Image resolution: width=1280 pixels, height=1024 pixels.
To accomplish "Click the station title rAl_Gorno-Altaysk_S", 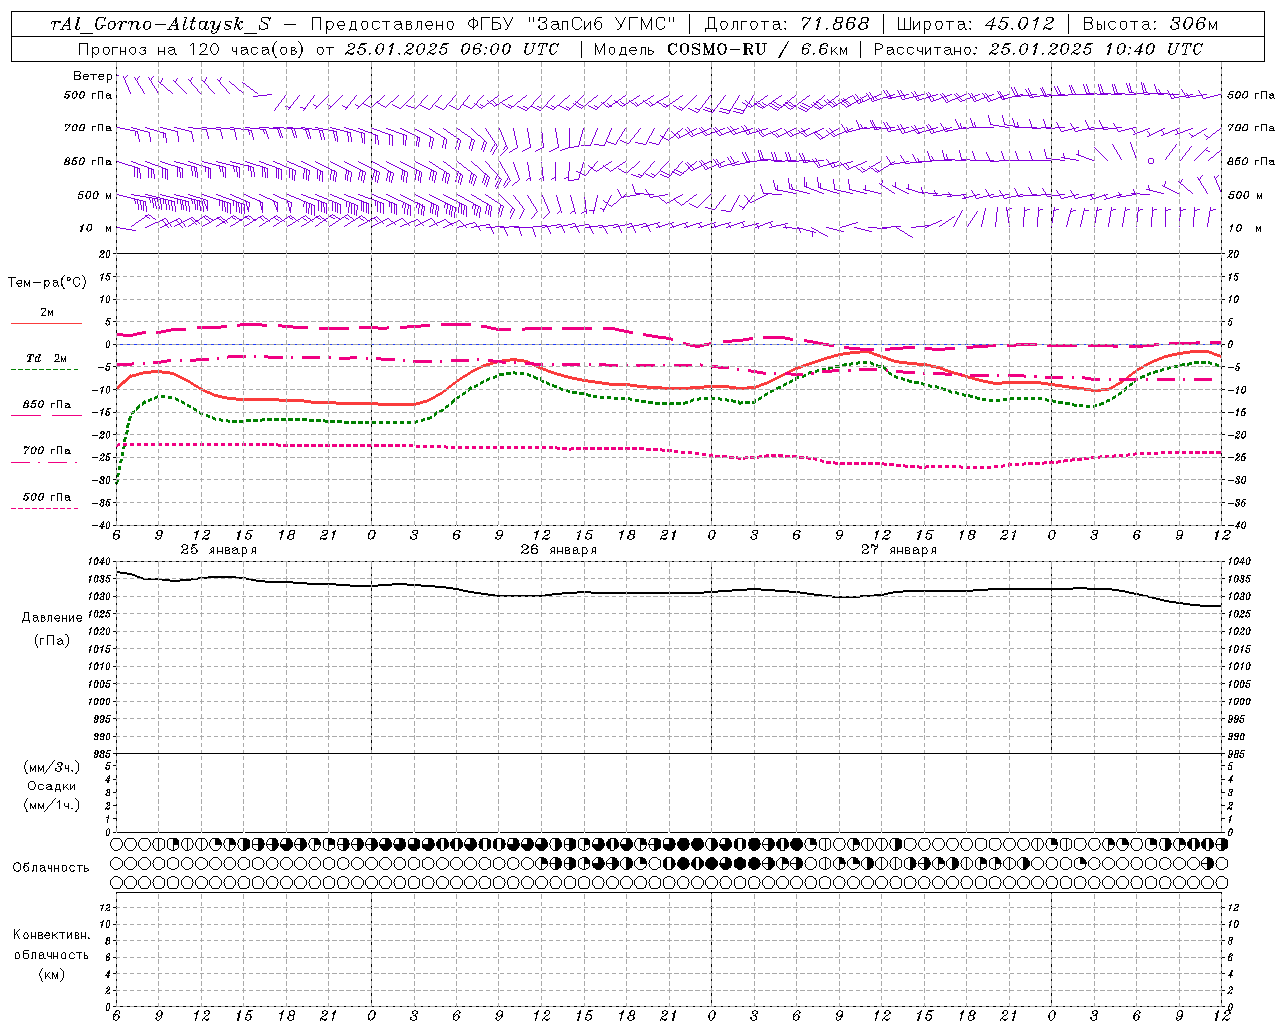I will (x=160, y=24).
